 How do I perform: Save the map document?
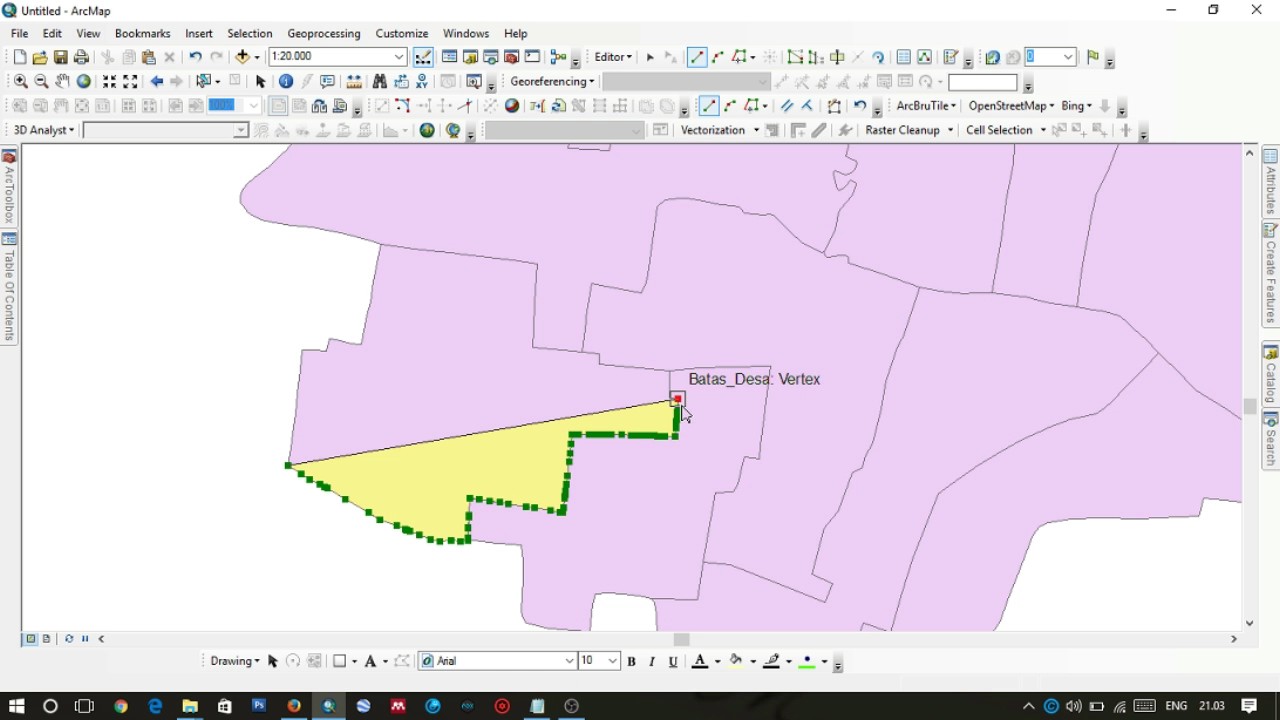point(61,57)
